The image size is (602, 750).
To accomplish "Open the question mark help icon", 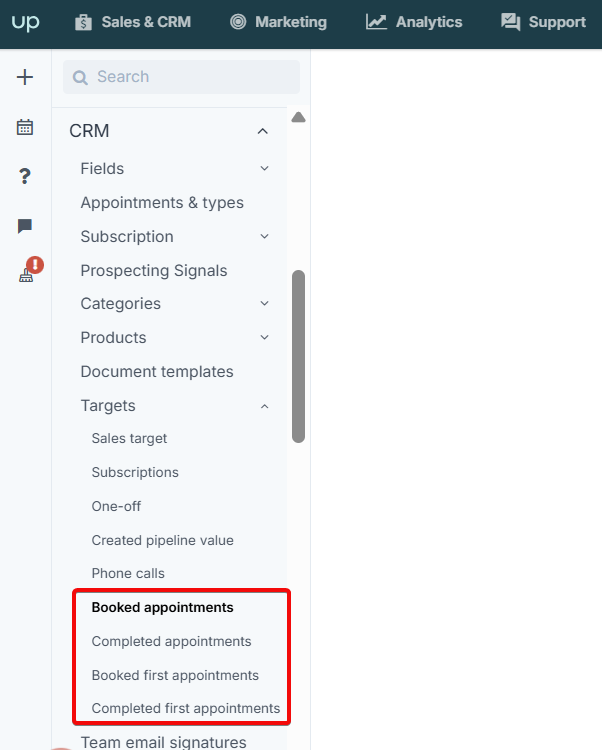I will [25, 176].
